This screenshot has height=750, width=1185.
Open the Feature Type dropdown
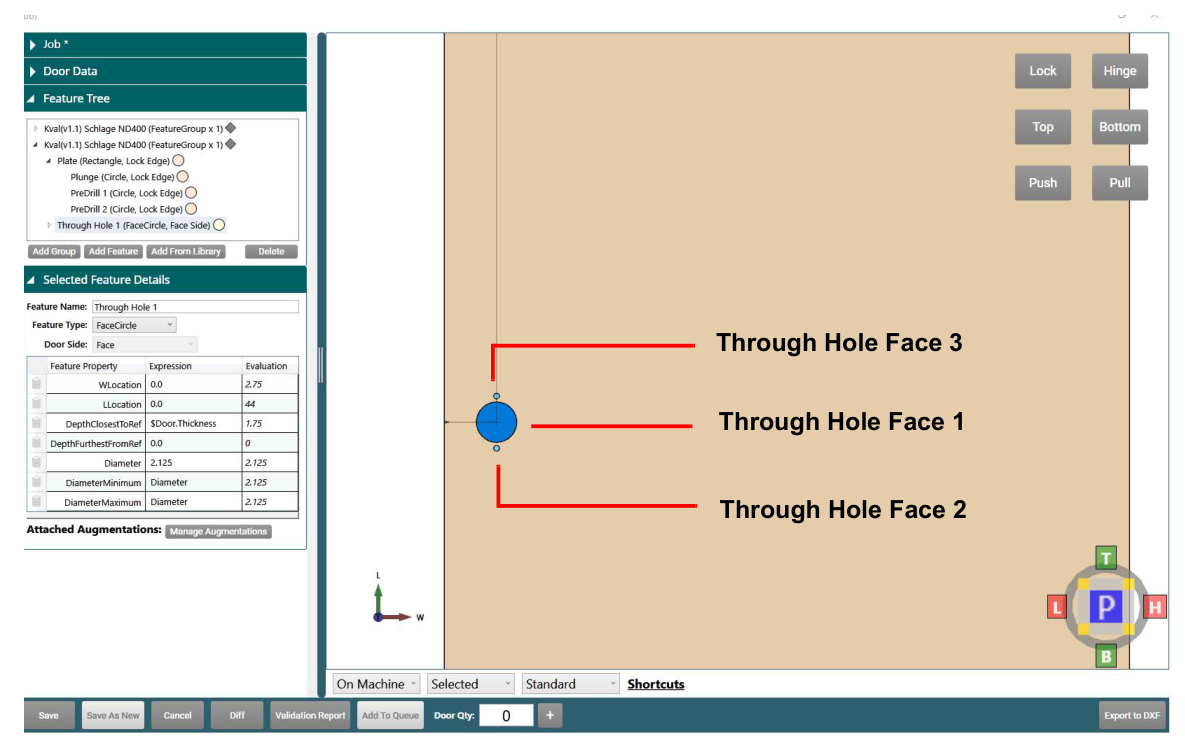tap(135, 325)
